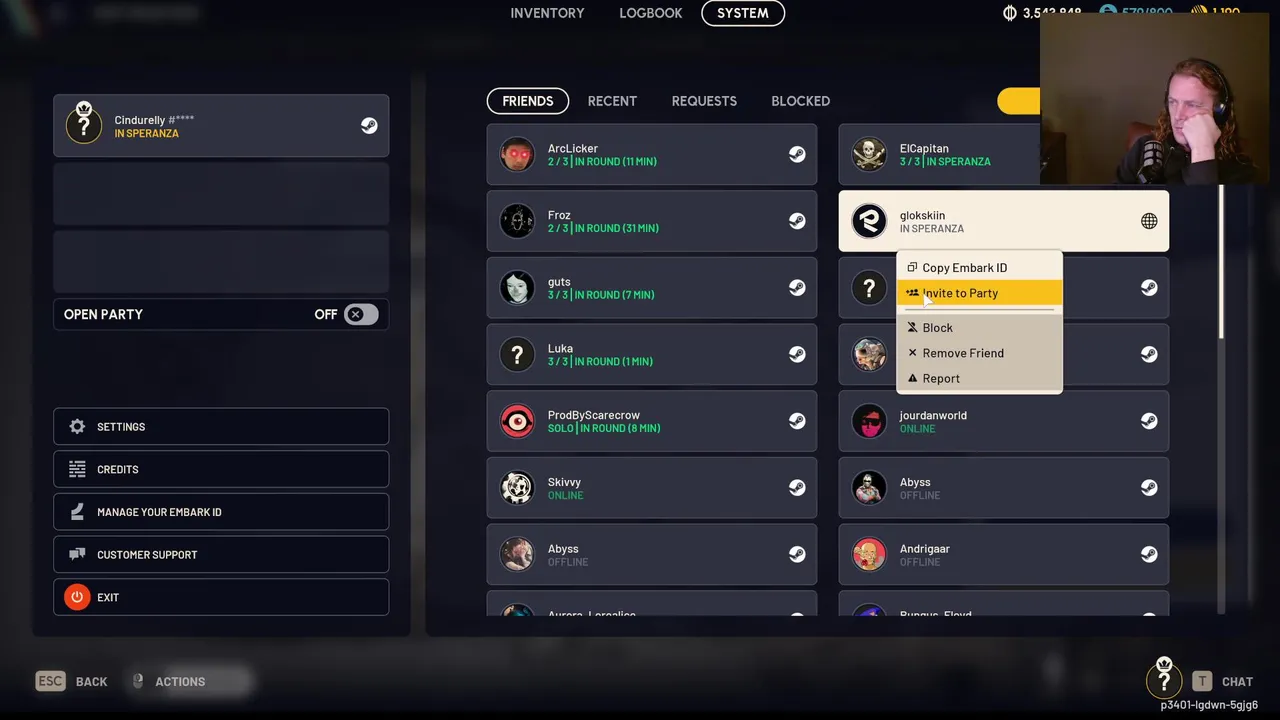Screen dimensions: 1280x720
Task: Go to the Inventory tab
Action: pyautogui.click(x=547, y=13)
